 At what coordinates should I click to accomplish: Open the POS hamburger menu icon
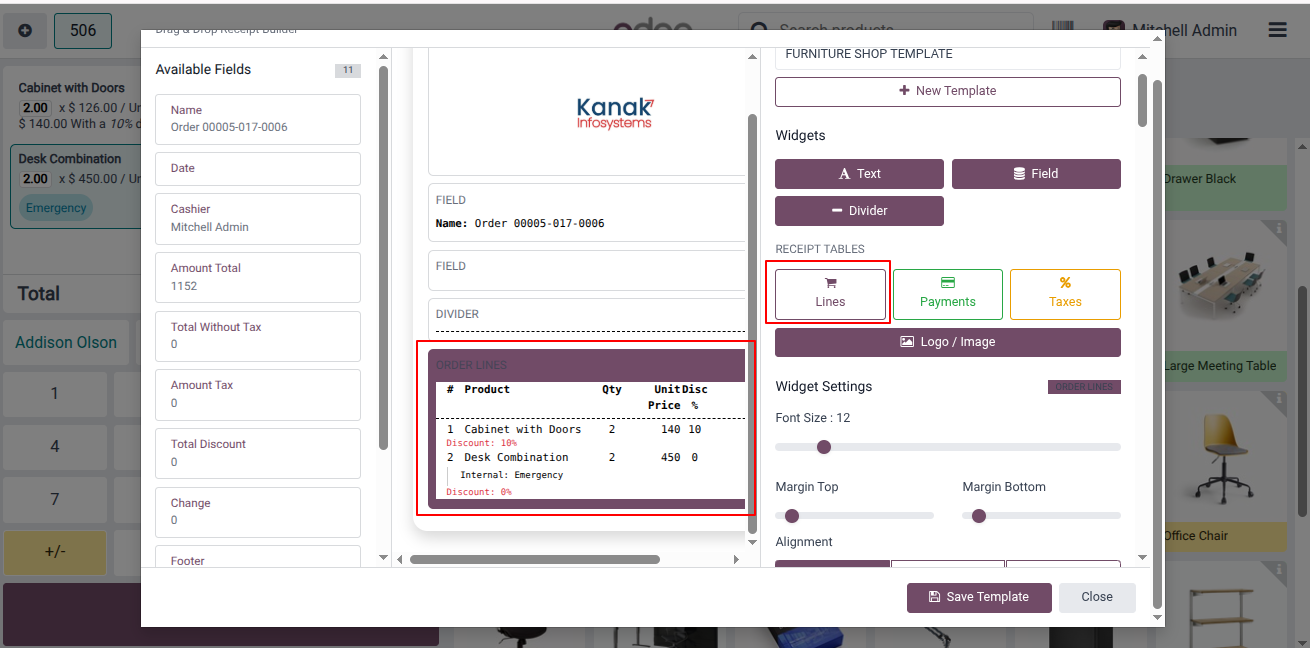(x=1277, y=30)
